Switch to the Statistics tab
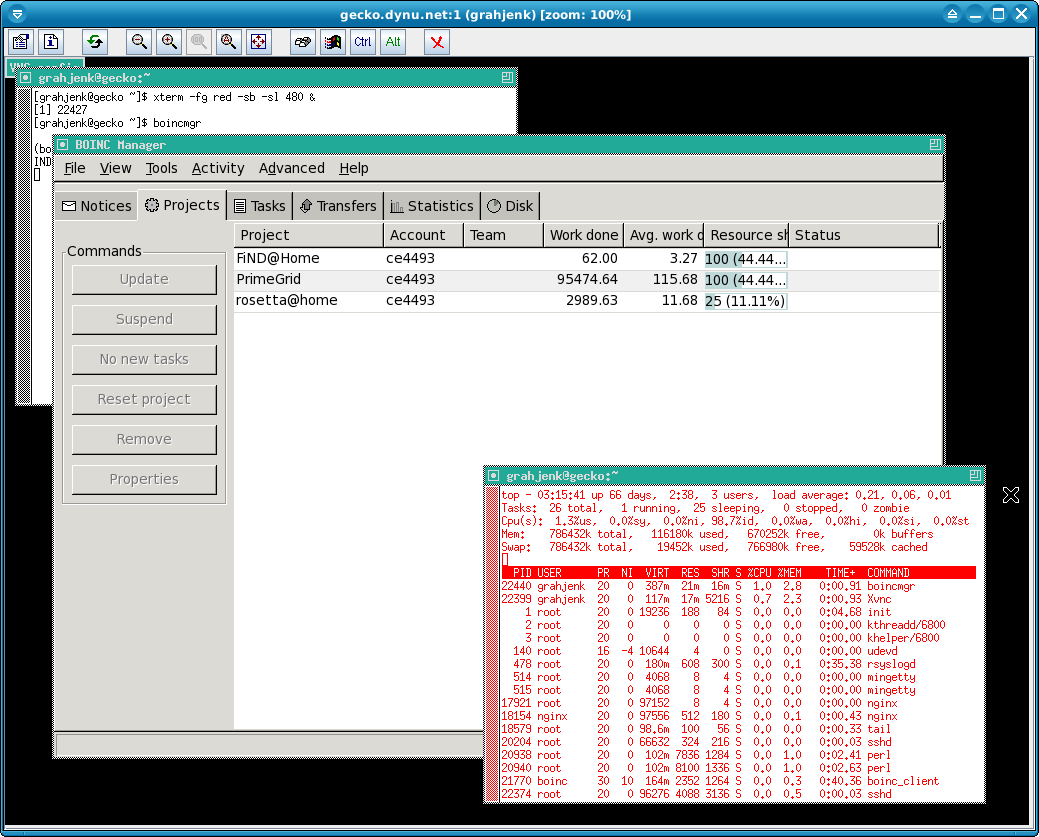Viewport: 1039px width, 837px height. coord(432,206)
